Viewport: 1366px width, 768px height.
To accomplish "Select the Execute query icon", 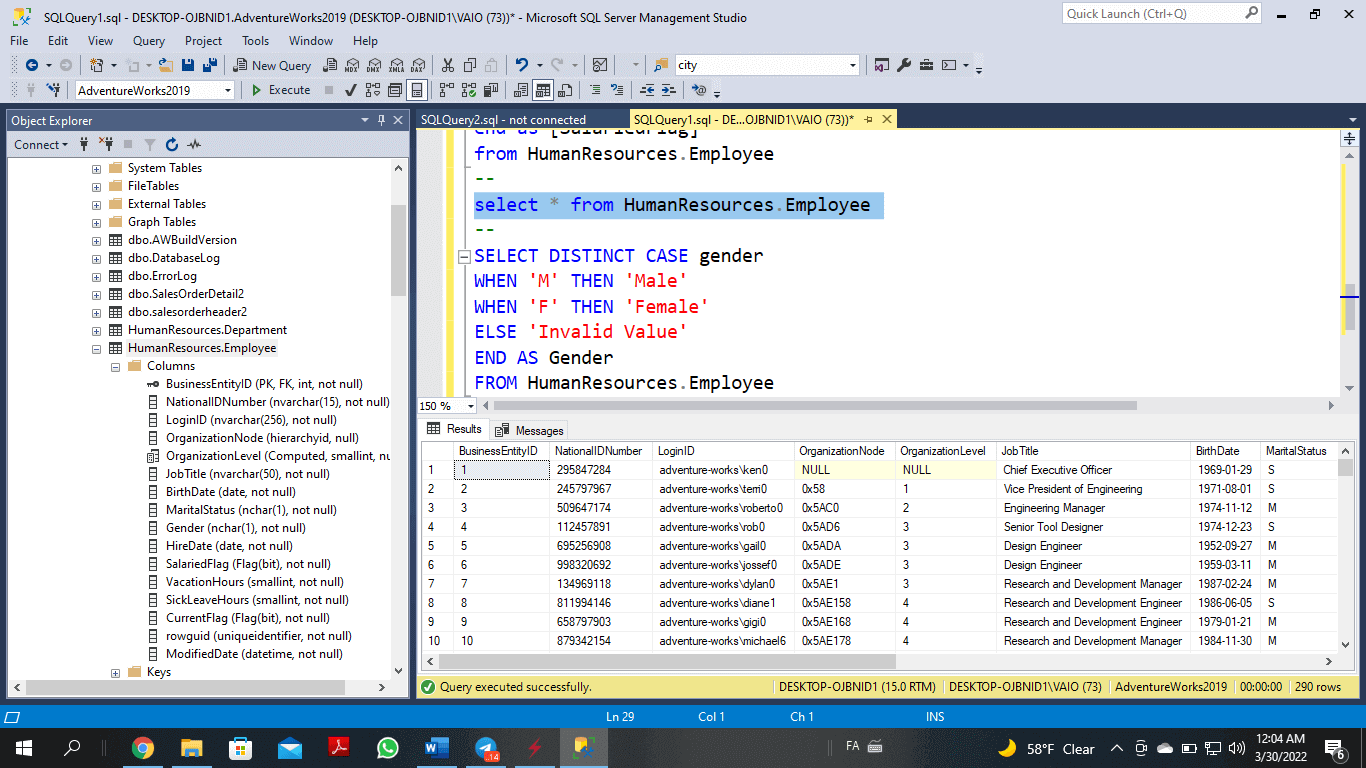I will (256, 89).
